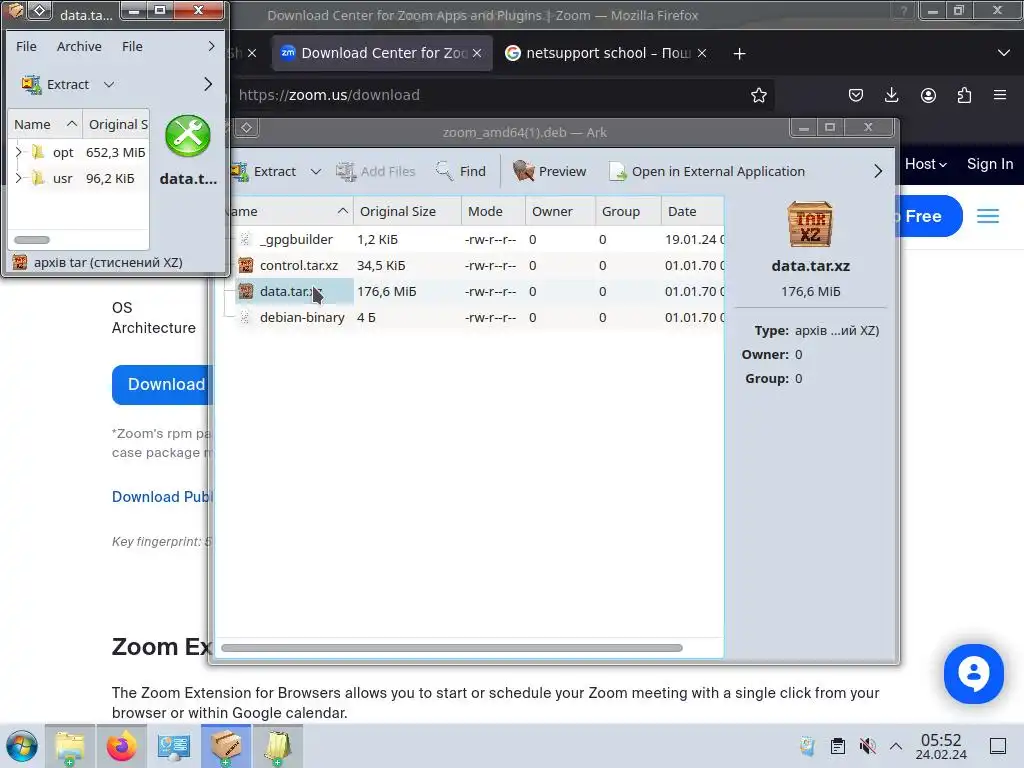The width and height of the screenshot is (1024, 768).
Task: Close the Download Center for Zoom tab
Action: tap(477, 54)
